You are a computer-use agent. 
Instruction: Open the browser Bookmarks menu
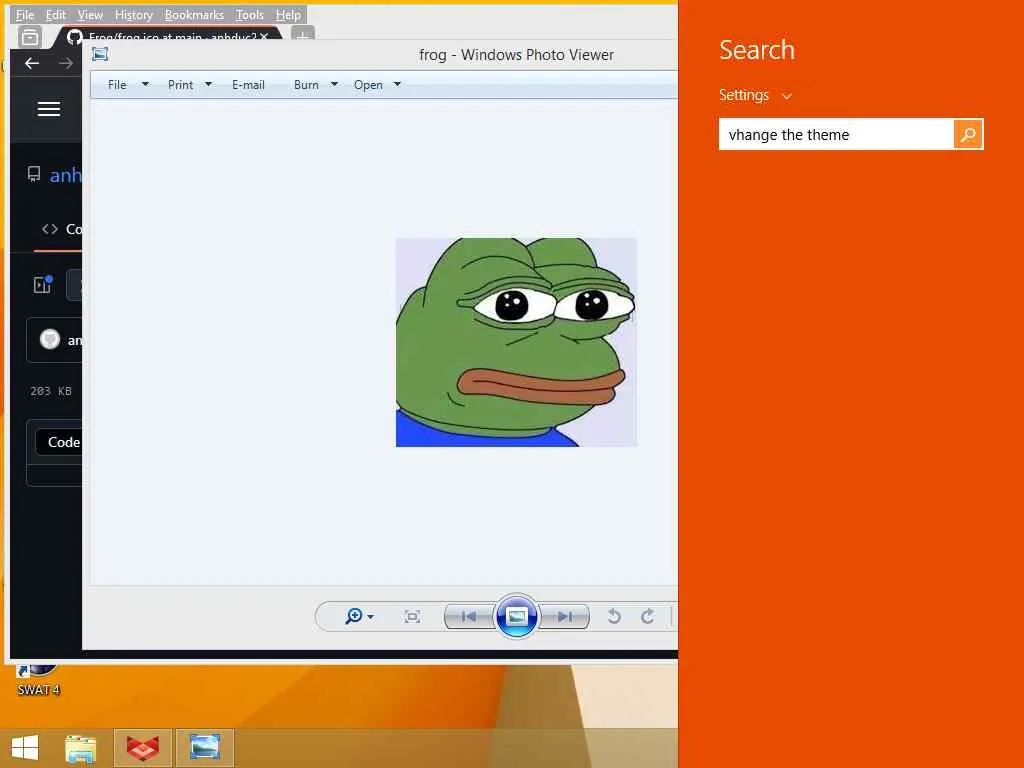194,14
